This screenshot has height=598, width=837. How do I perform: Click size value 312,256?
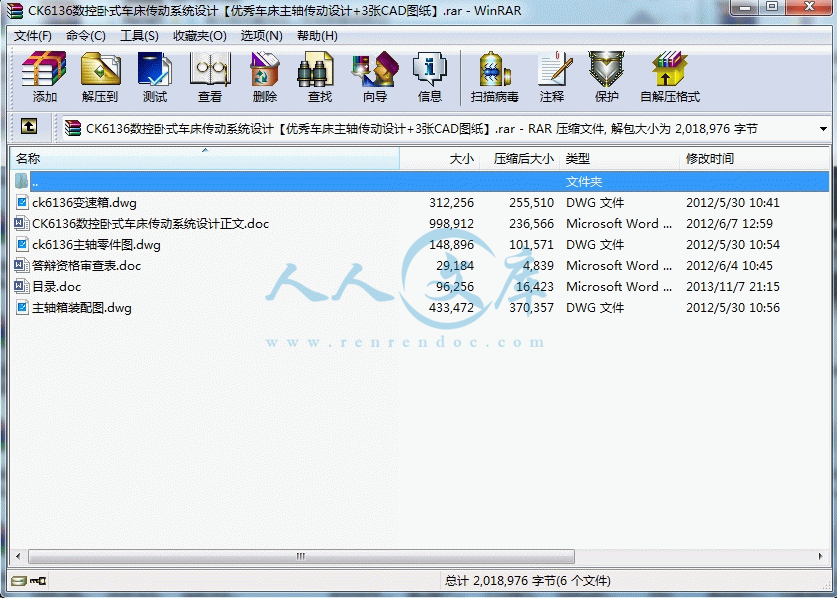click(x=451, y=203)
